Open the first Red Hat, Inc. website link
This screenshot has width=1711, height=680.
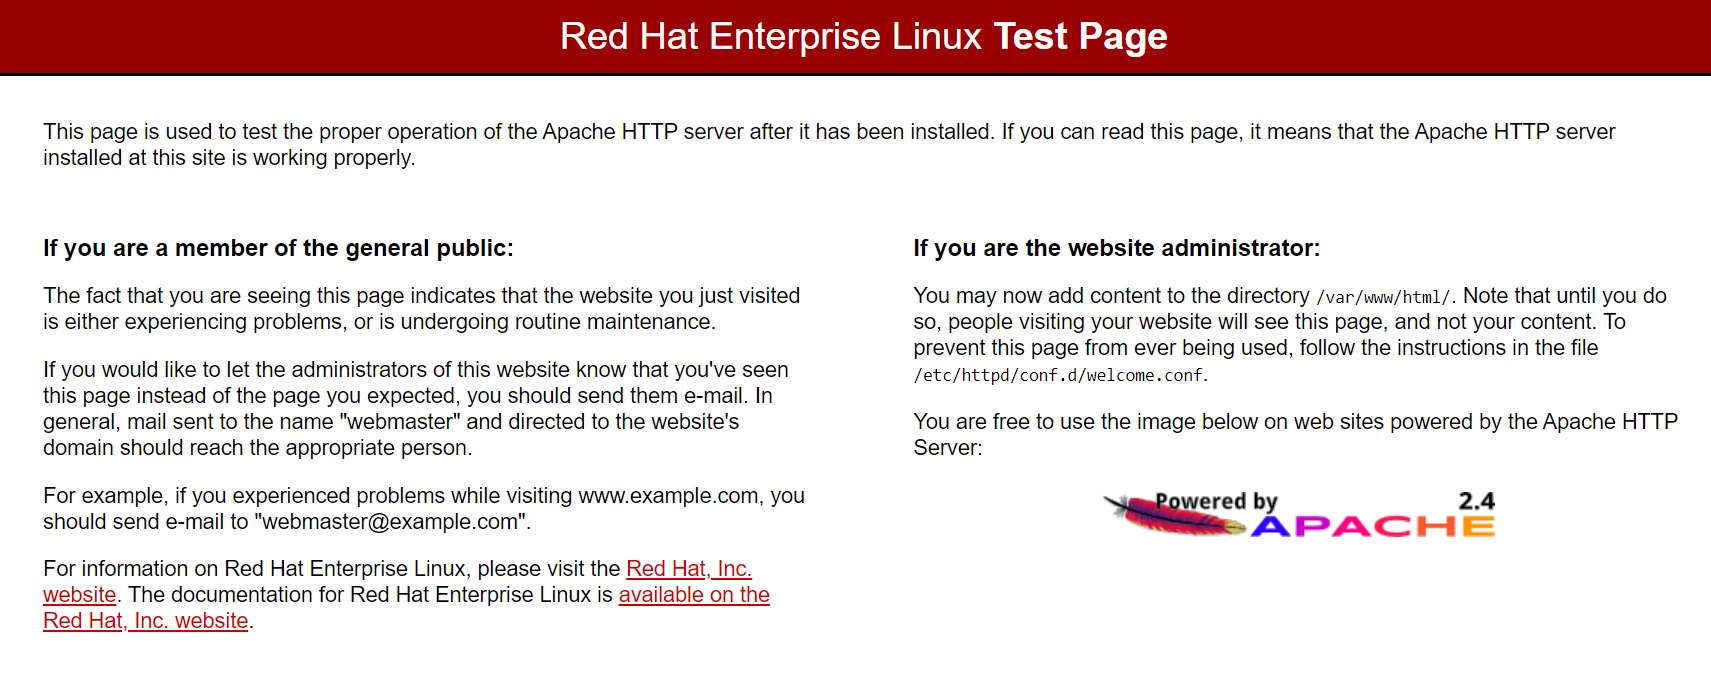coord(688,569)
